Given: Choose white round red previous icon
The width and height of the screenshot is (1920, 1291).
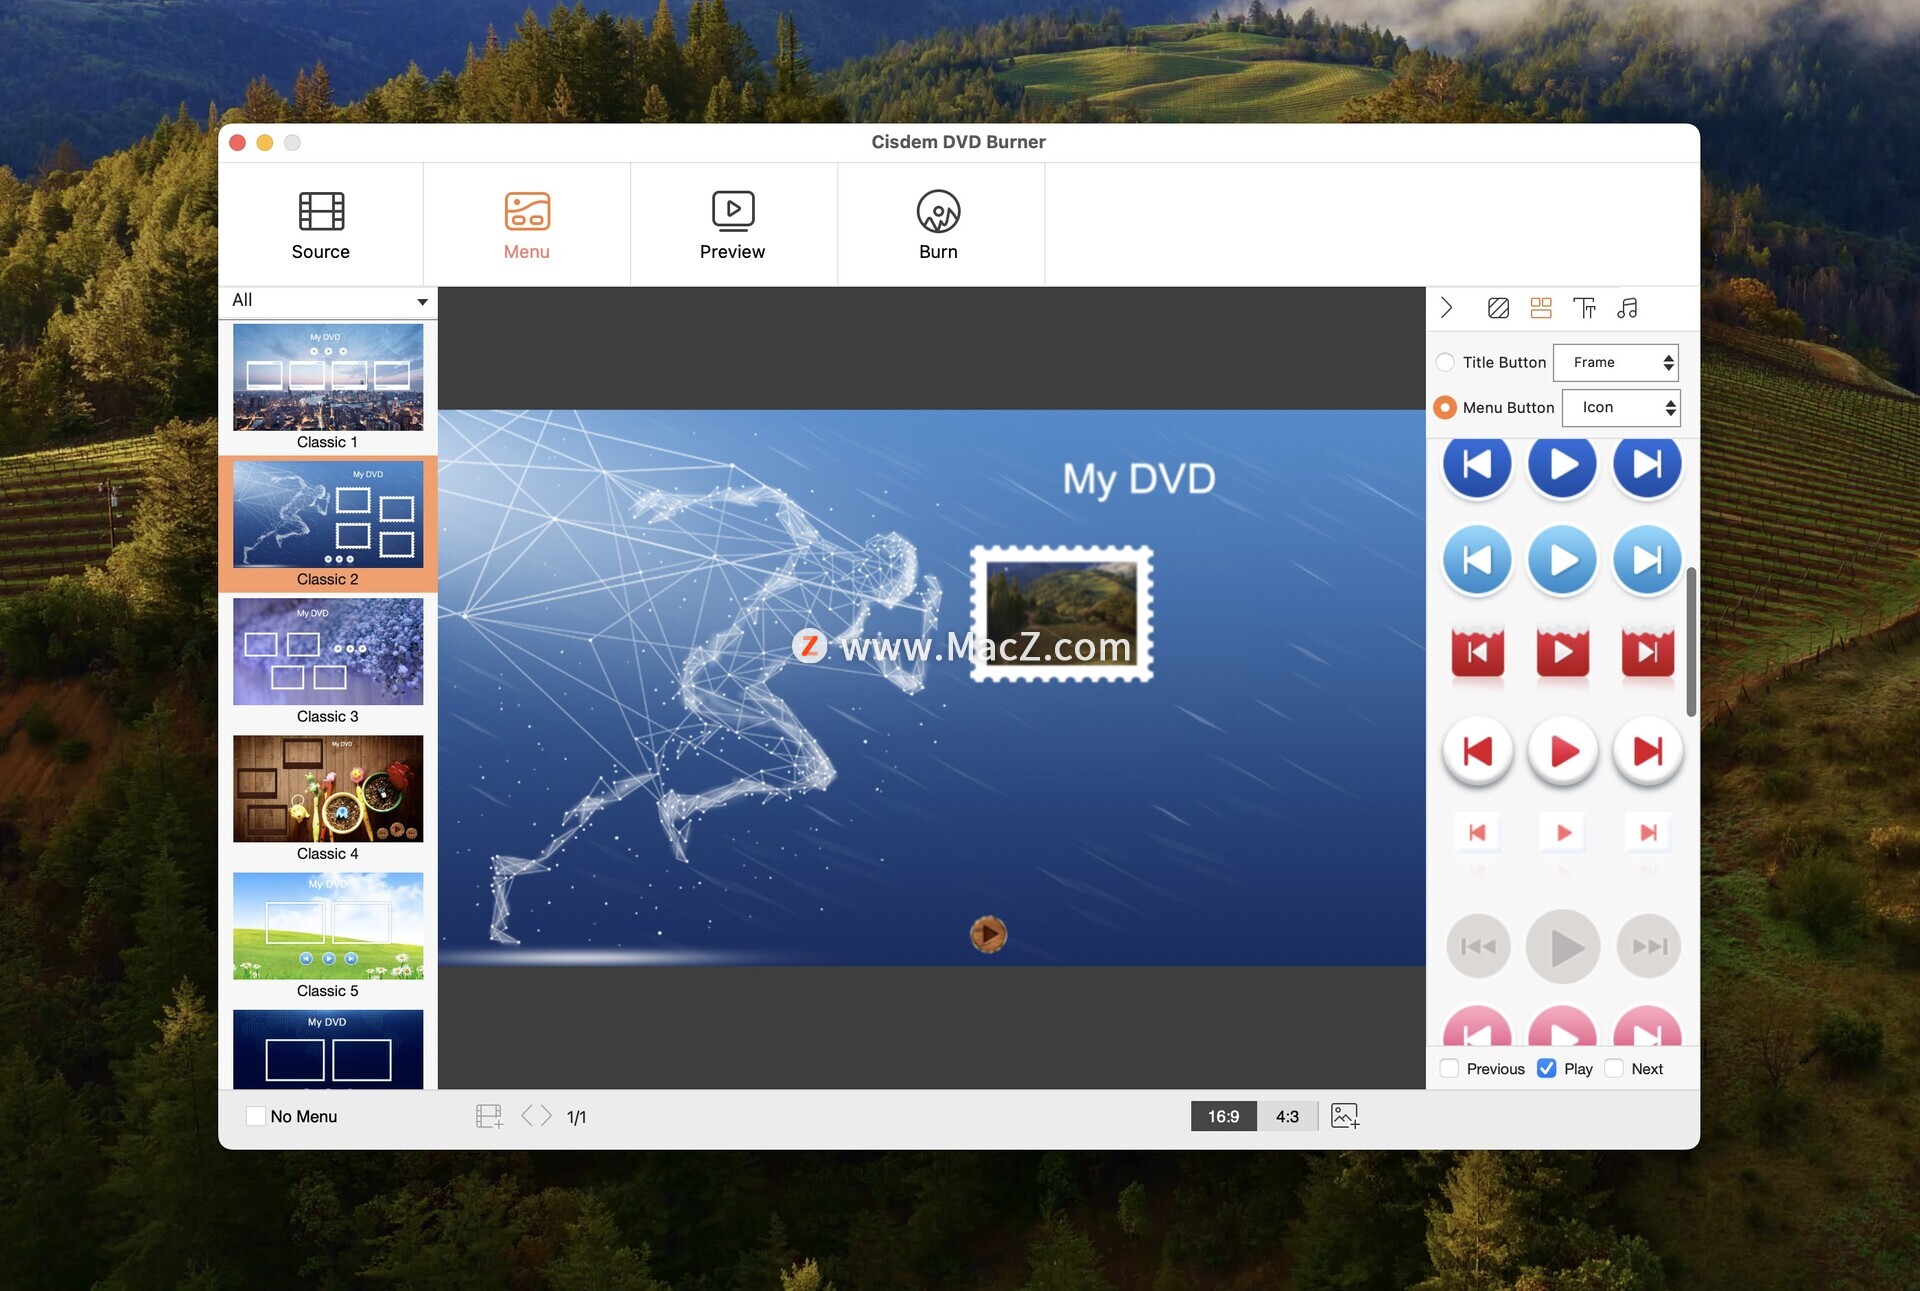Looking at the screenshot, I should click(1477, 751).
